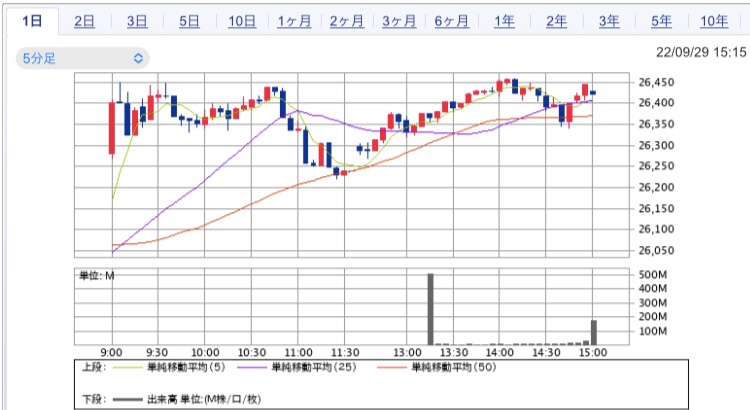Show the 10年 chart range
This screenshot has width=750, height=410.
pos(714,21)
